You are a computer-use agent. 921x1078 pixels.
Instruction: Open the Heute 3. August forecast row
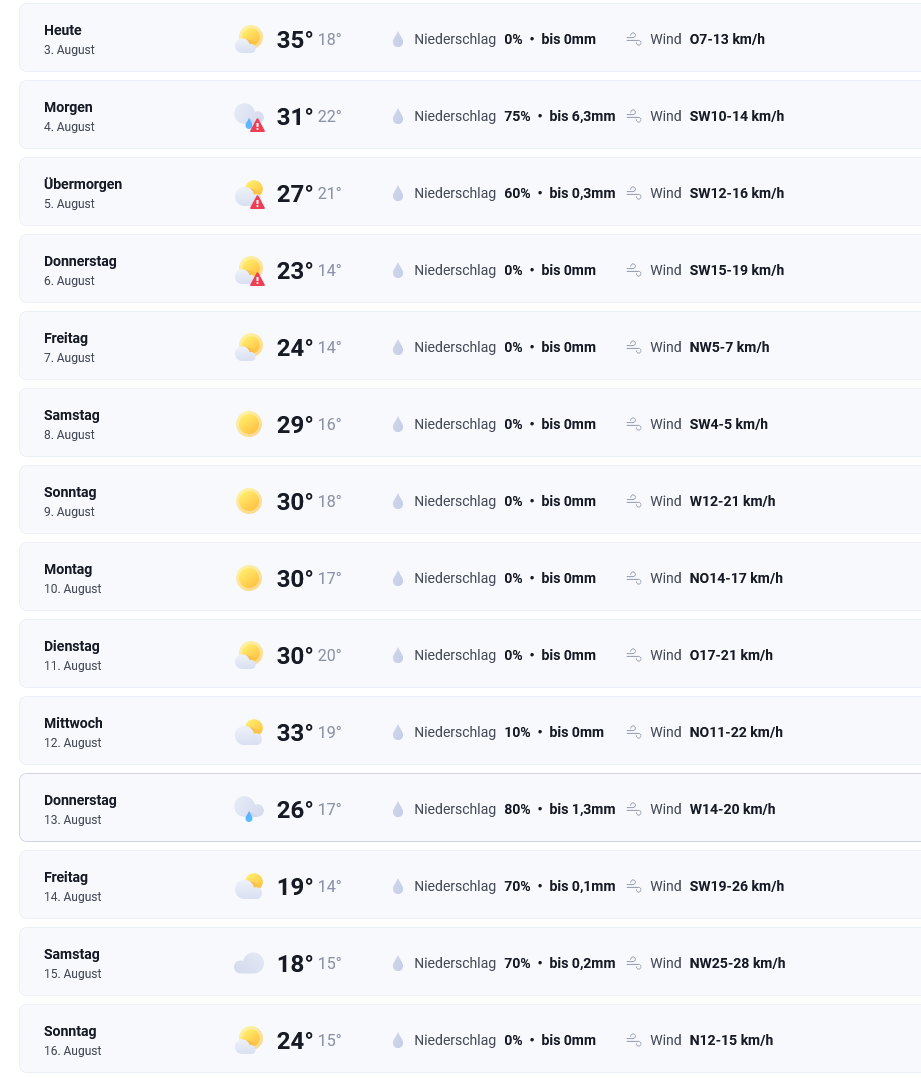pyautogui.click(x=470, y=38)
